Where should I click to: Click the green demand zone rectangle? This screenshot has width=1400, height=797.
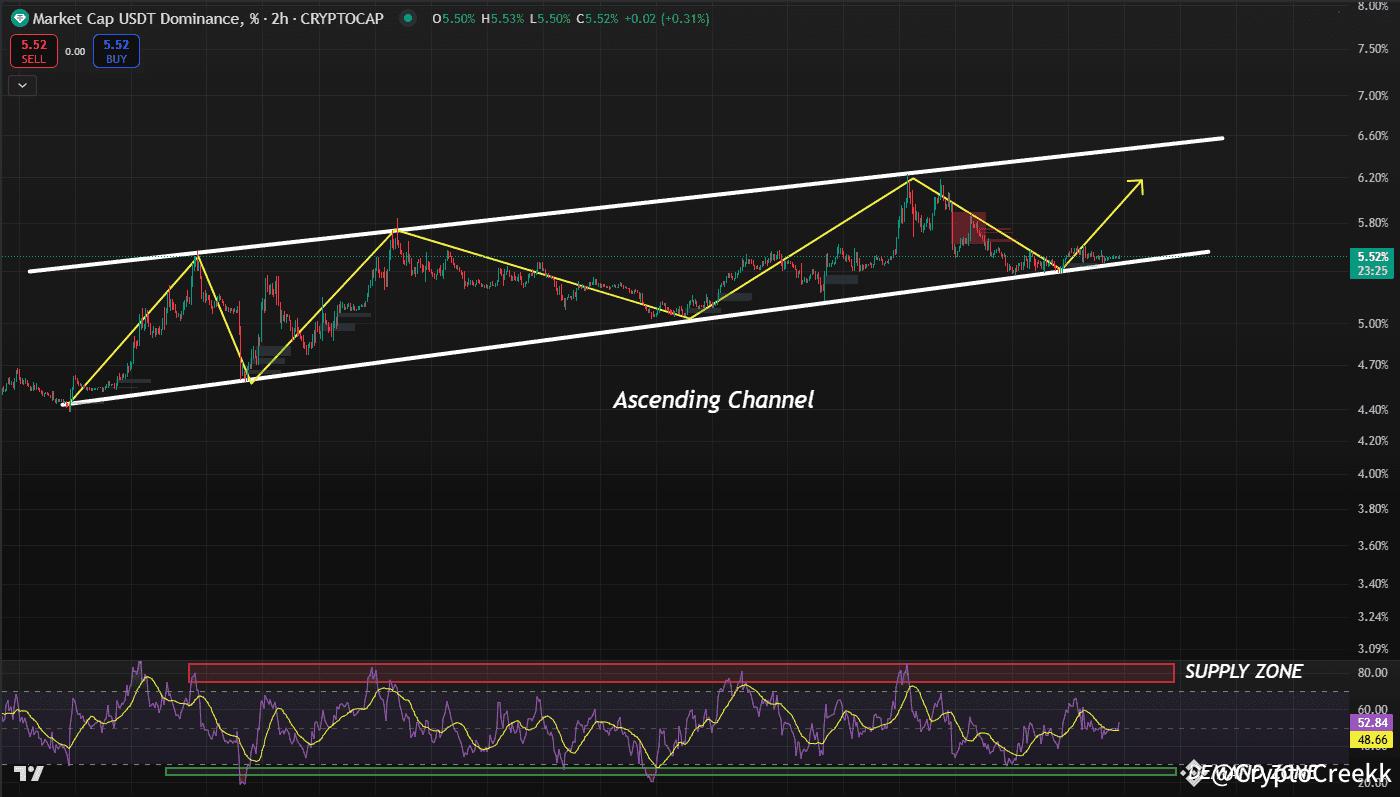click(670, 771)
